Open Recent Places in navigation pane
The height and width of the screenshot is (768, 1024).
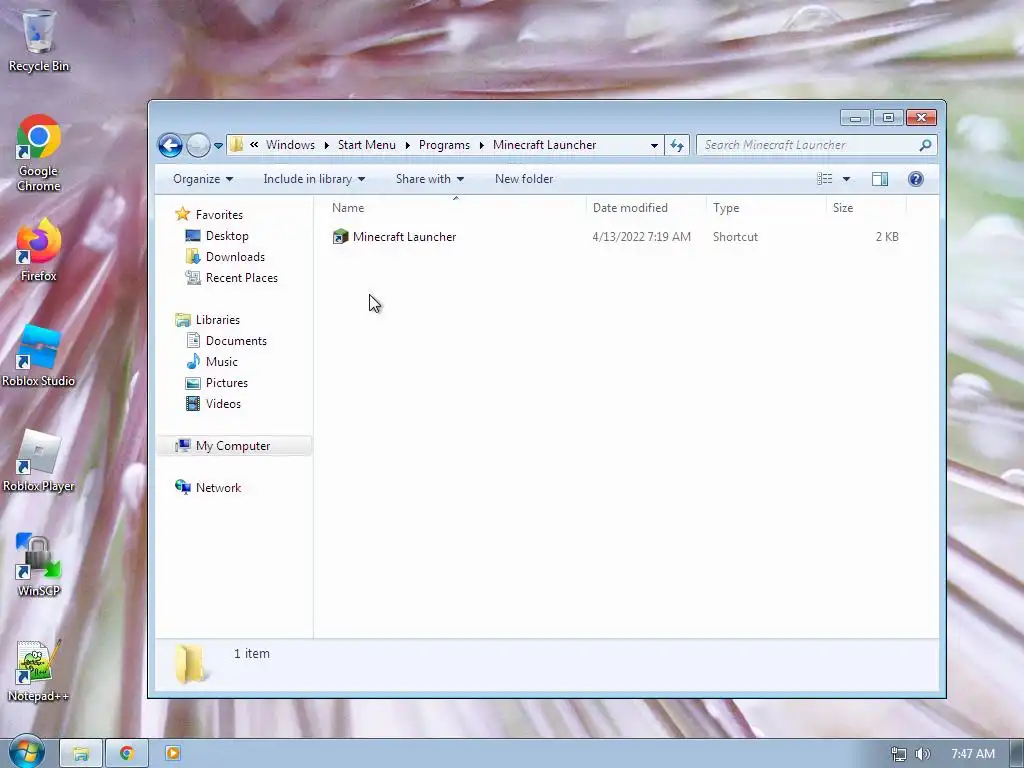(x=241, y=278)
